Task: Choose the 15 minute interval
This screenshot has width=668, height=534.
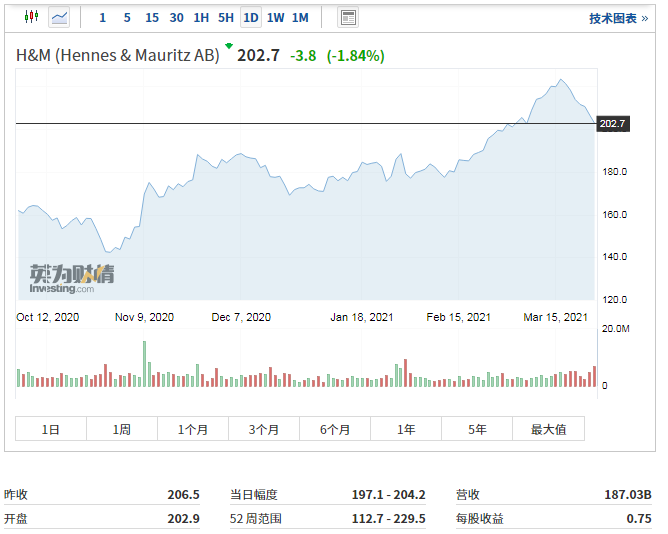Action: [151, 17]
